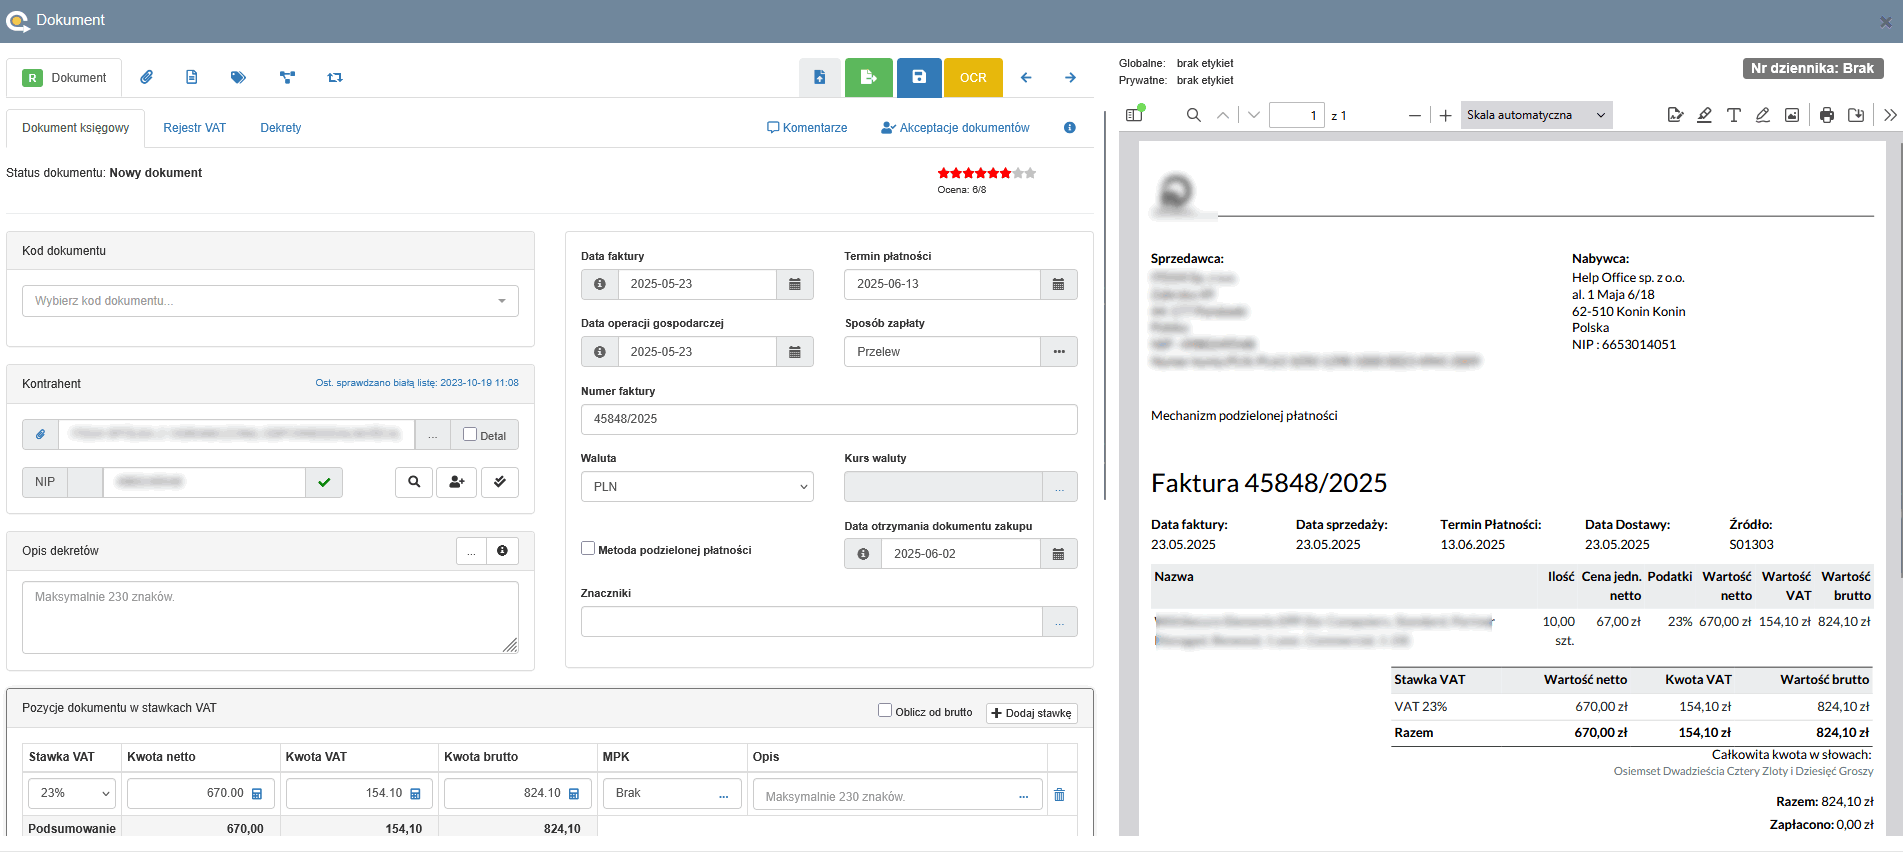Image resolution: width=1903 pixels, height=852 pixels.
Task: Click trash icon to delete VAT row
Action: tap(1059, 794)
